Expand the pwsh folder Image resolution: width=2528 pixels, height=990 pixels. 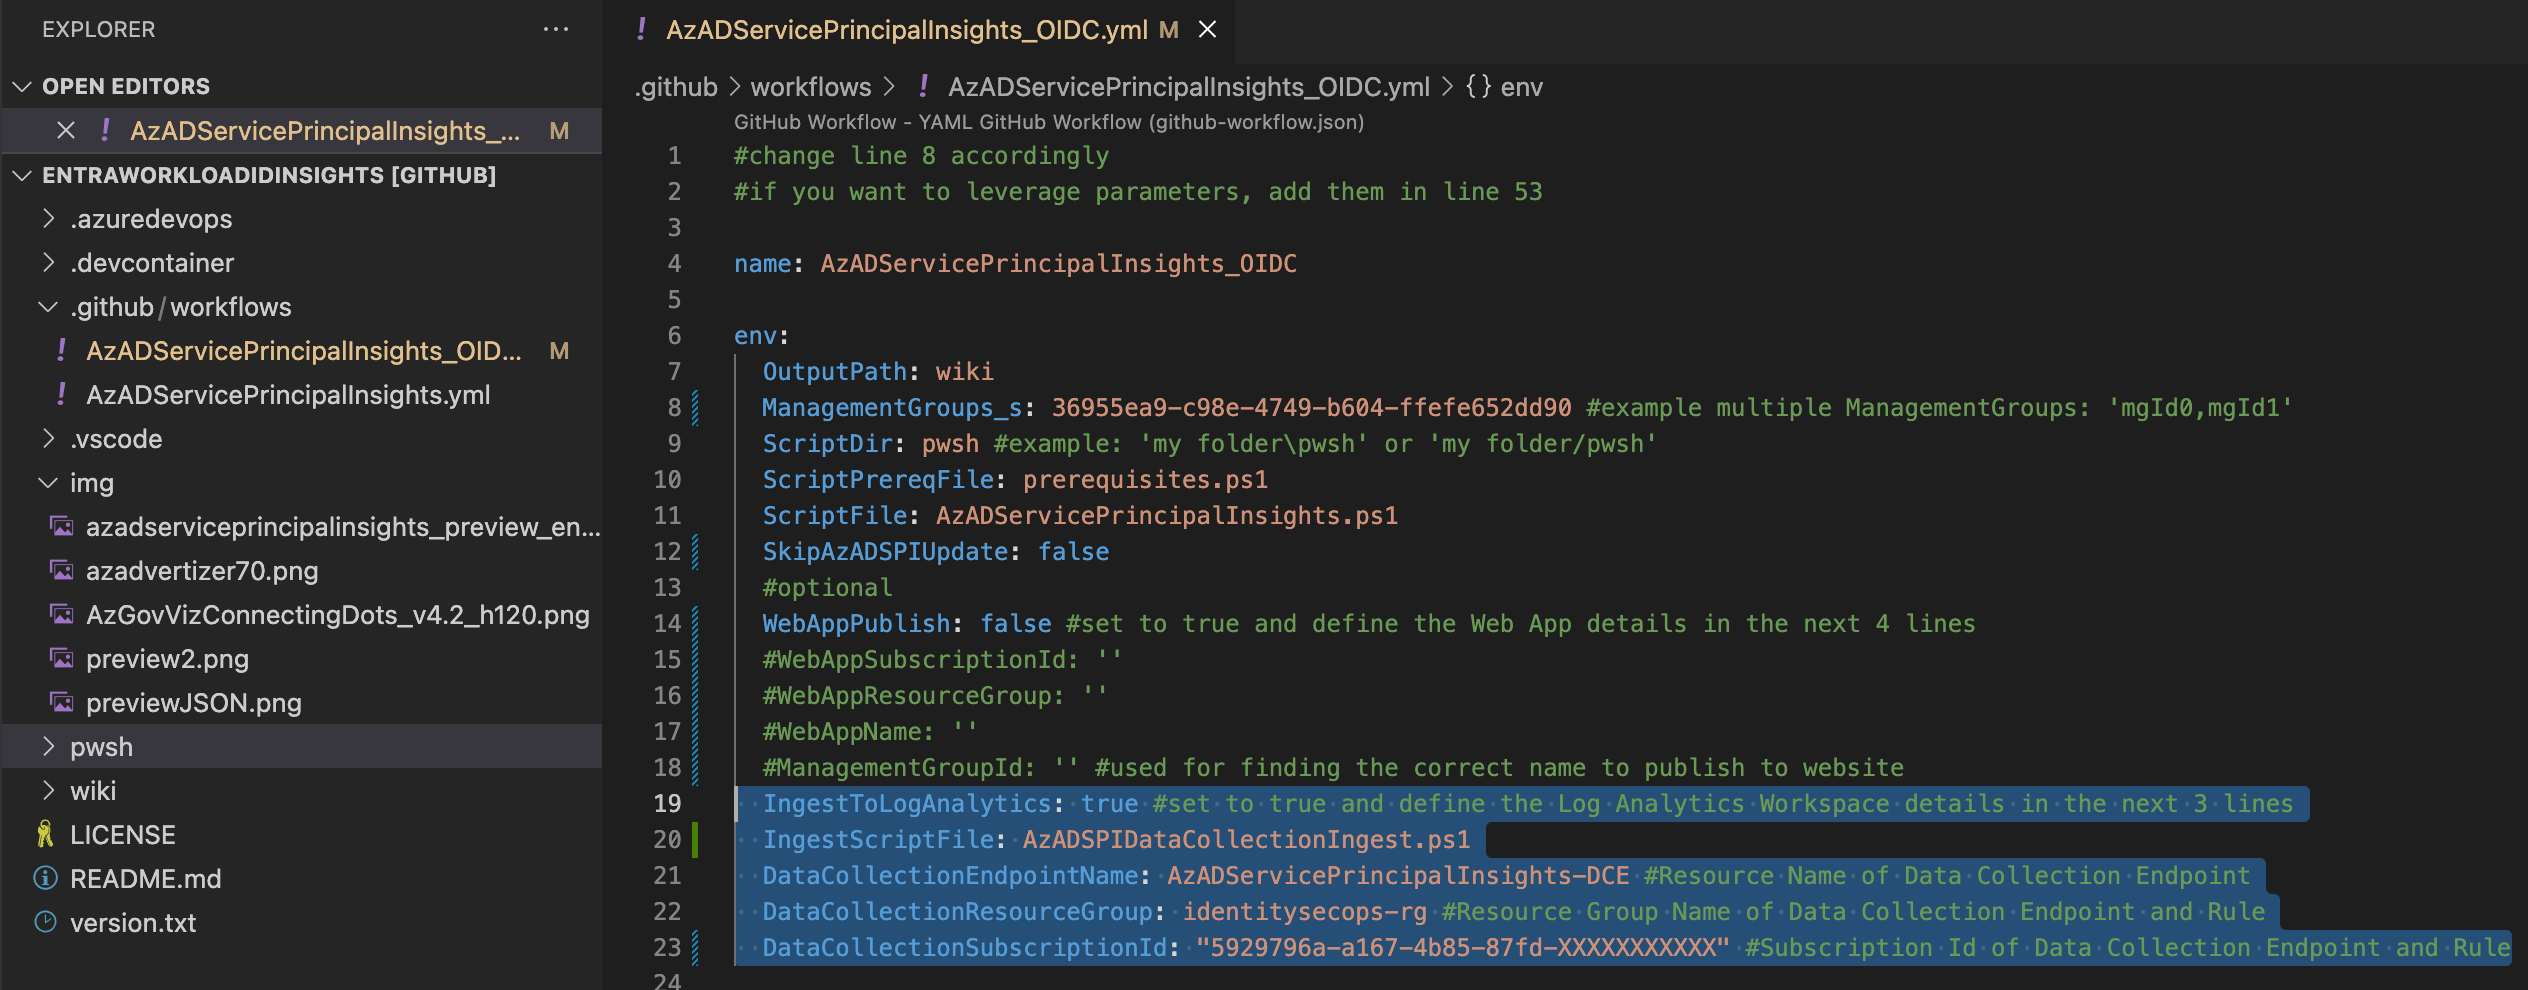(x=48, y=747)
